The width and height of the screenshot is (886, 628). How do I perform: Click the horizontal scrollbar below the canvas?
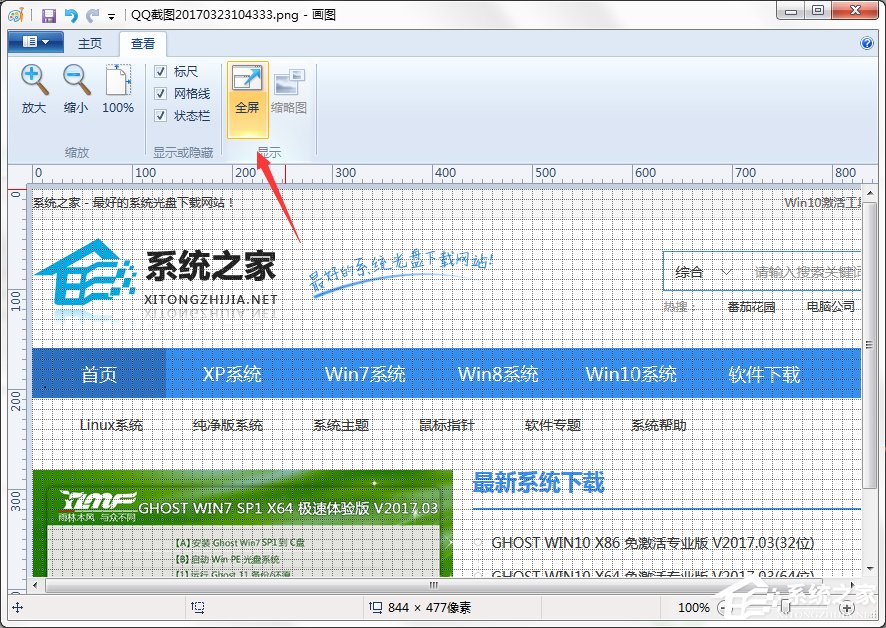(433, 585)
